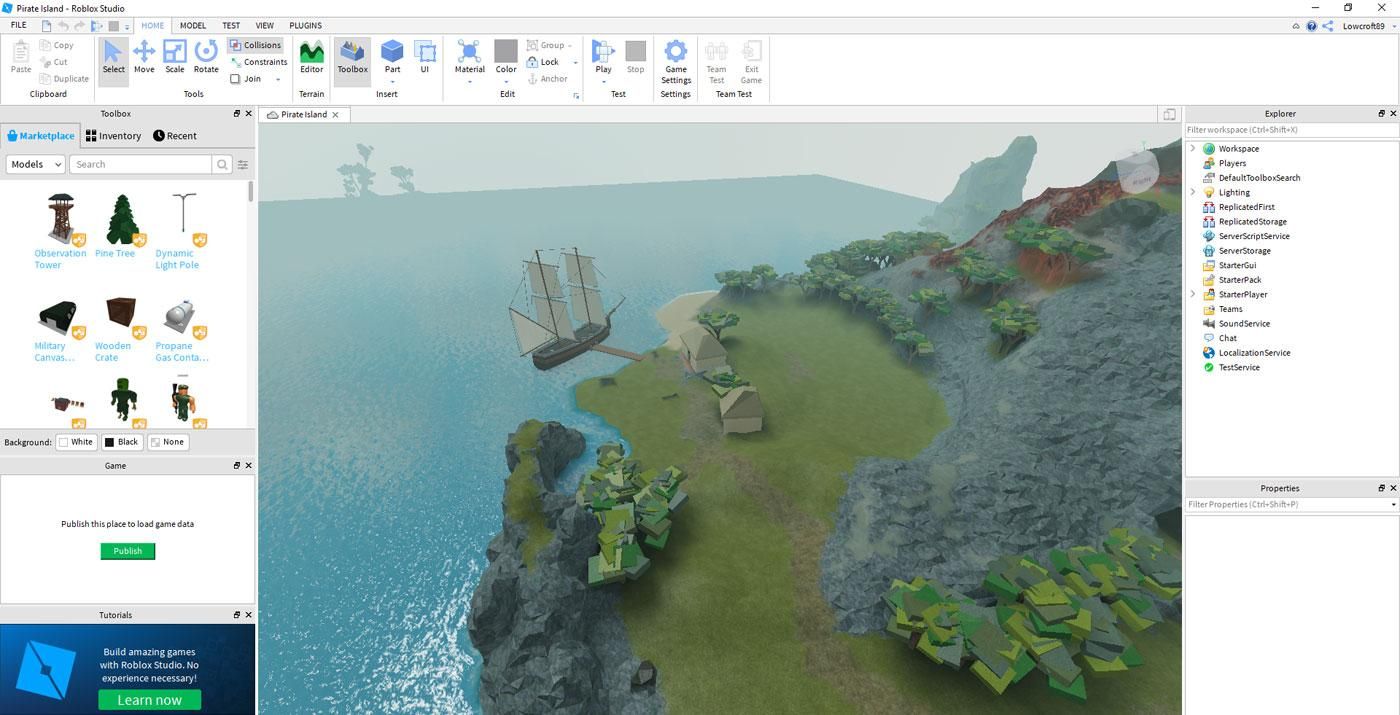Open the Filter Properties dropdown arrow
1400x715 pixels.
(x=1393, y=505)
